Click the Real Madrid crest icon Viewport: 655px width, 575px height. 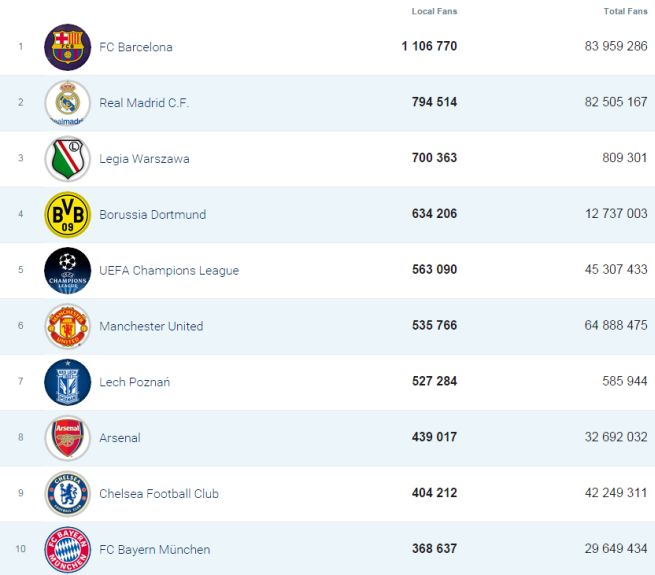pos(68,103)
